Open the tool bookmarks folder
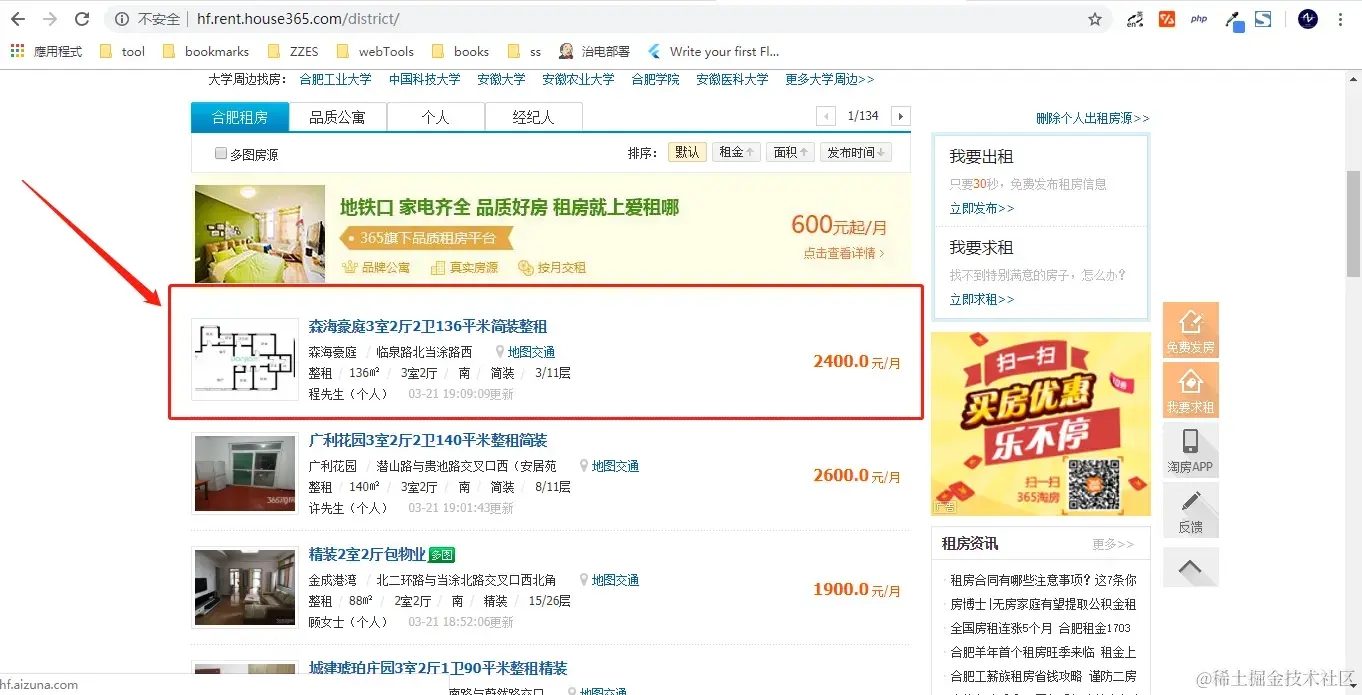The height and width of the screenshot is (695, 1362). point(122,51)
